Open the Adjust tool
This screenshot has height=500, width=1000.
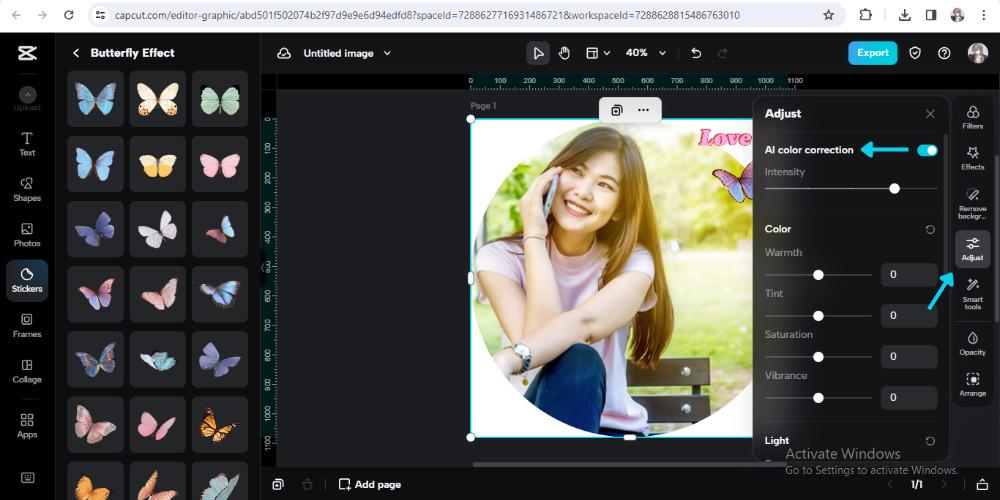pyautogui.click(x=973, y=249)
